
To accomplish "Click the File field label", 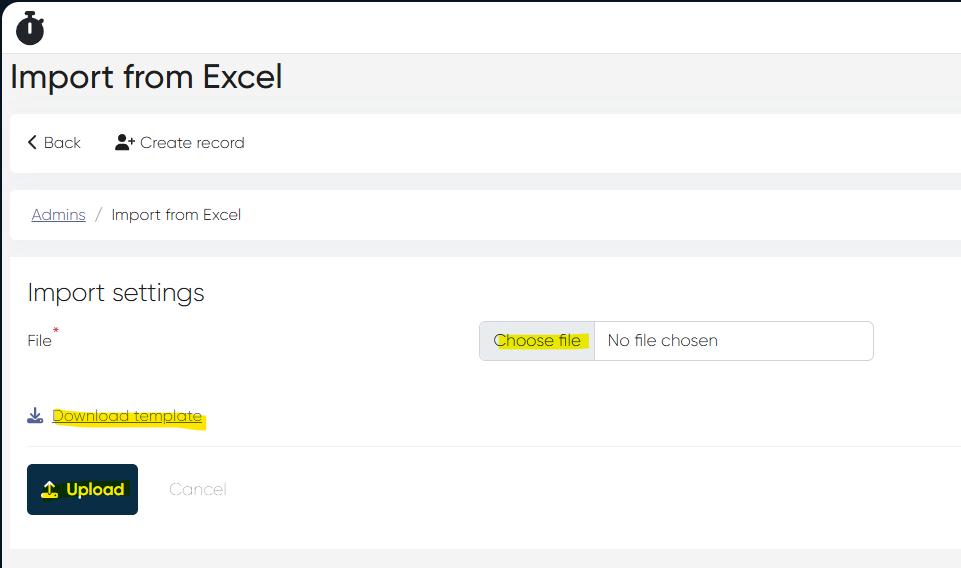I will pyautogui.click(x=39, y=341).
